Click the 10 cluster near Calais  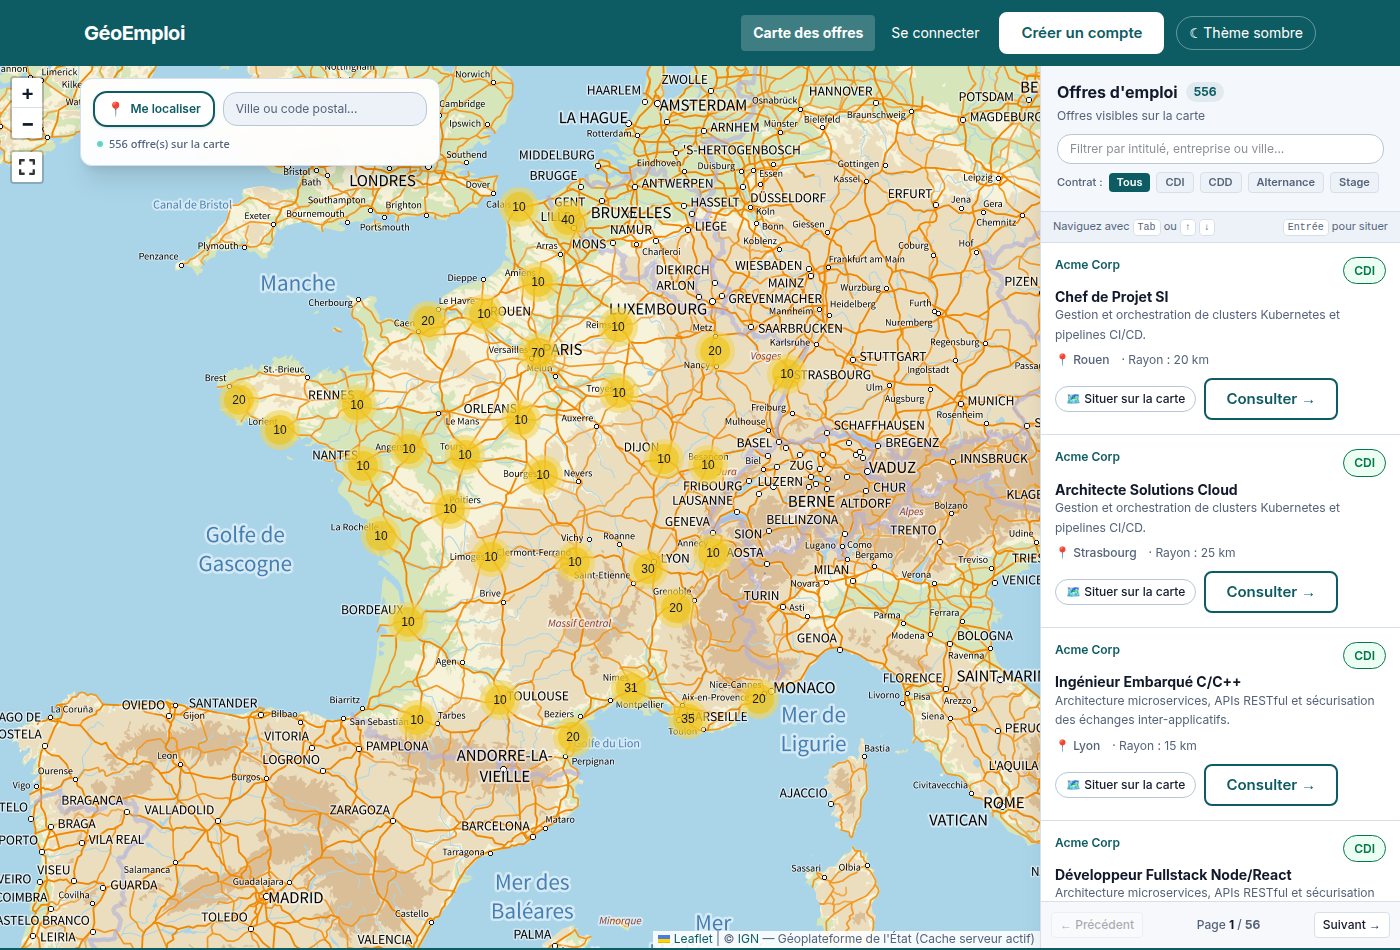coord(519,206)
